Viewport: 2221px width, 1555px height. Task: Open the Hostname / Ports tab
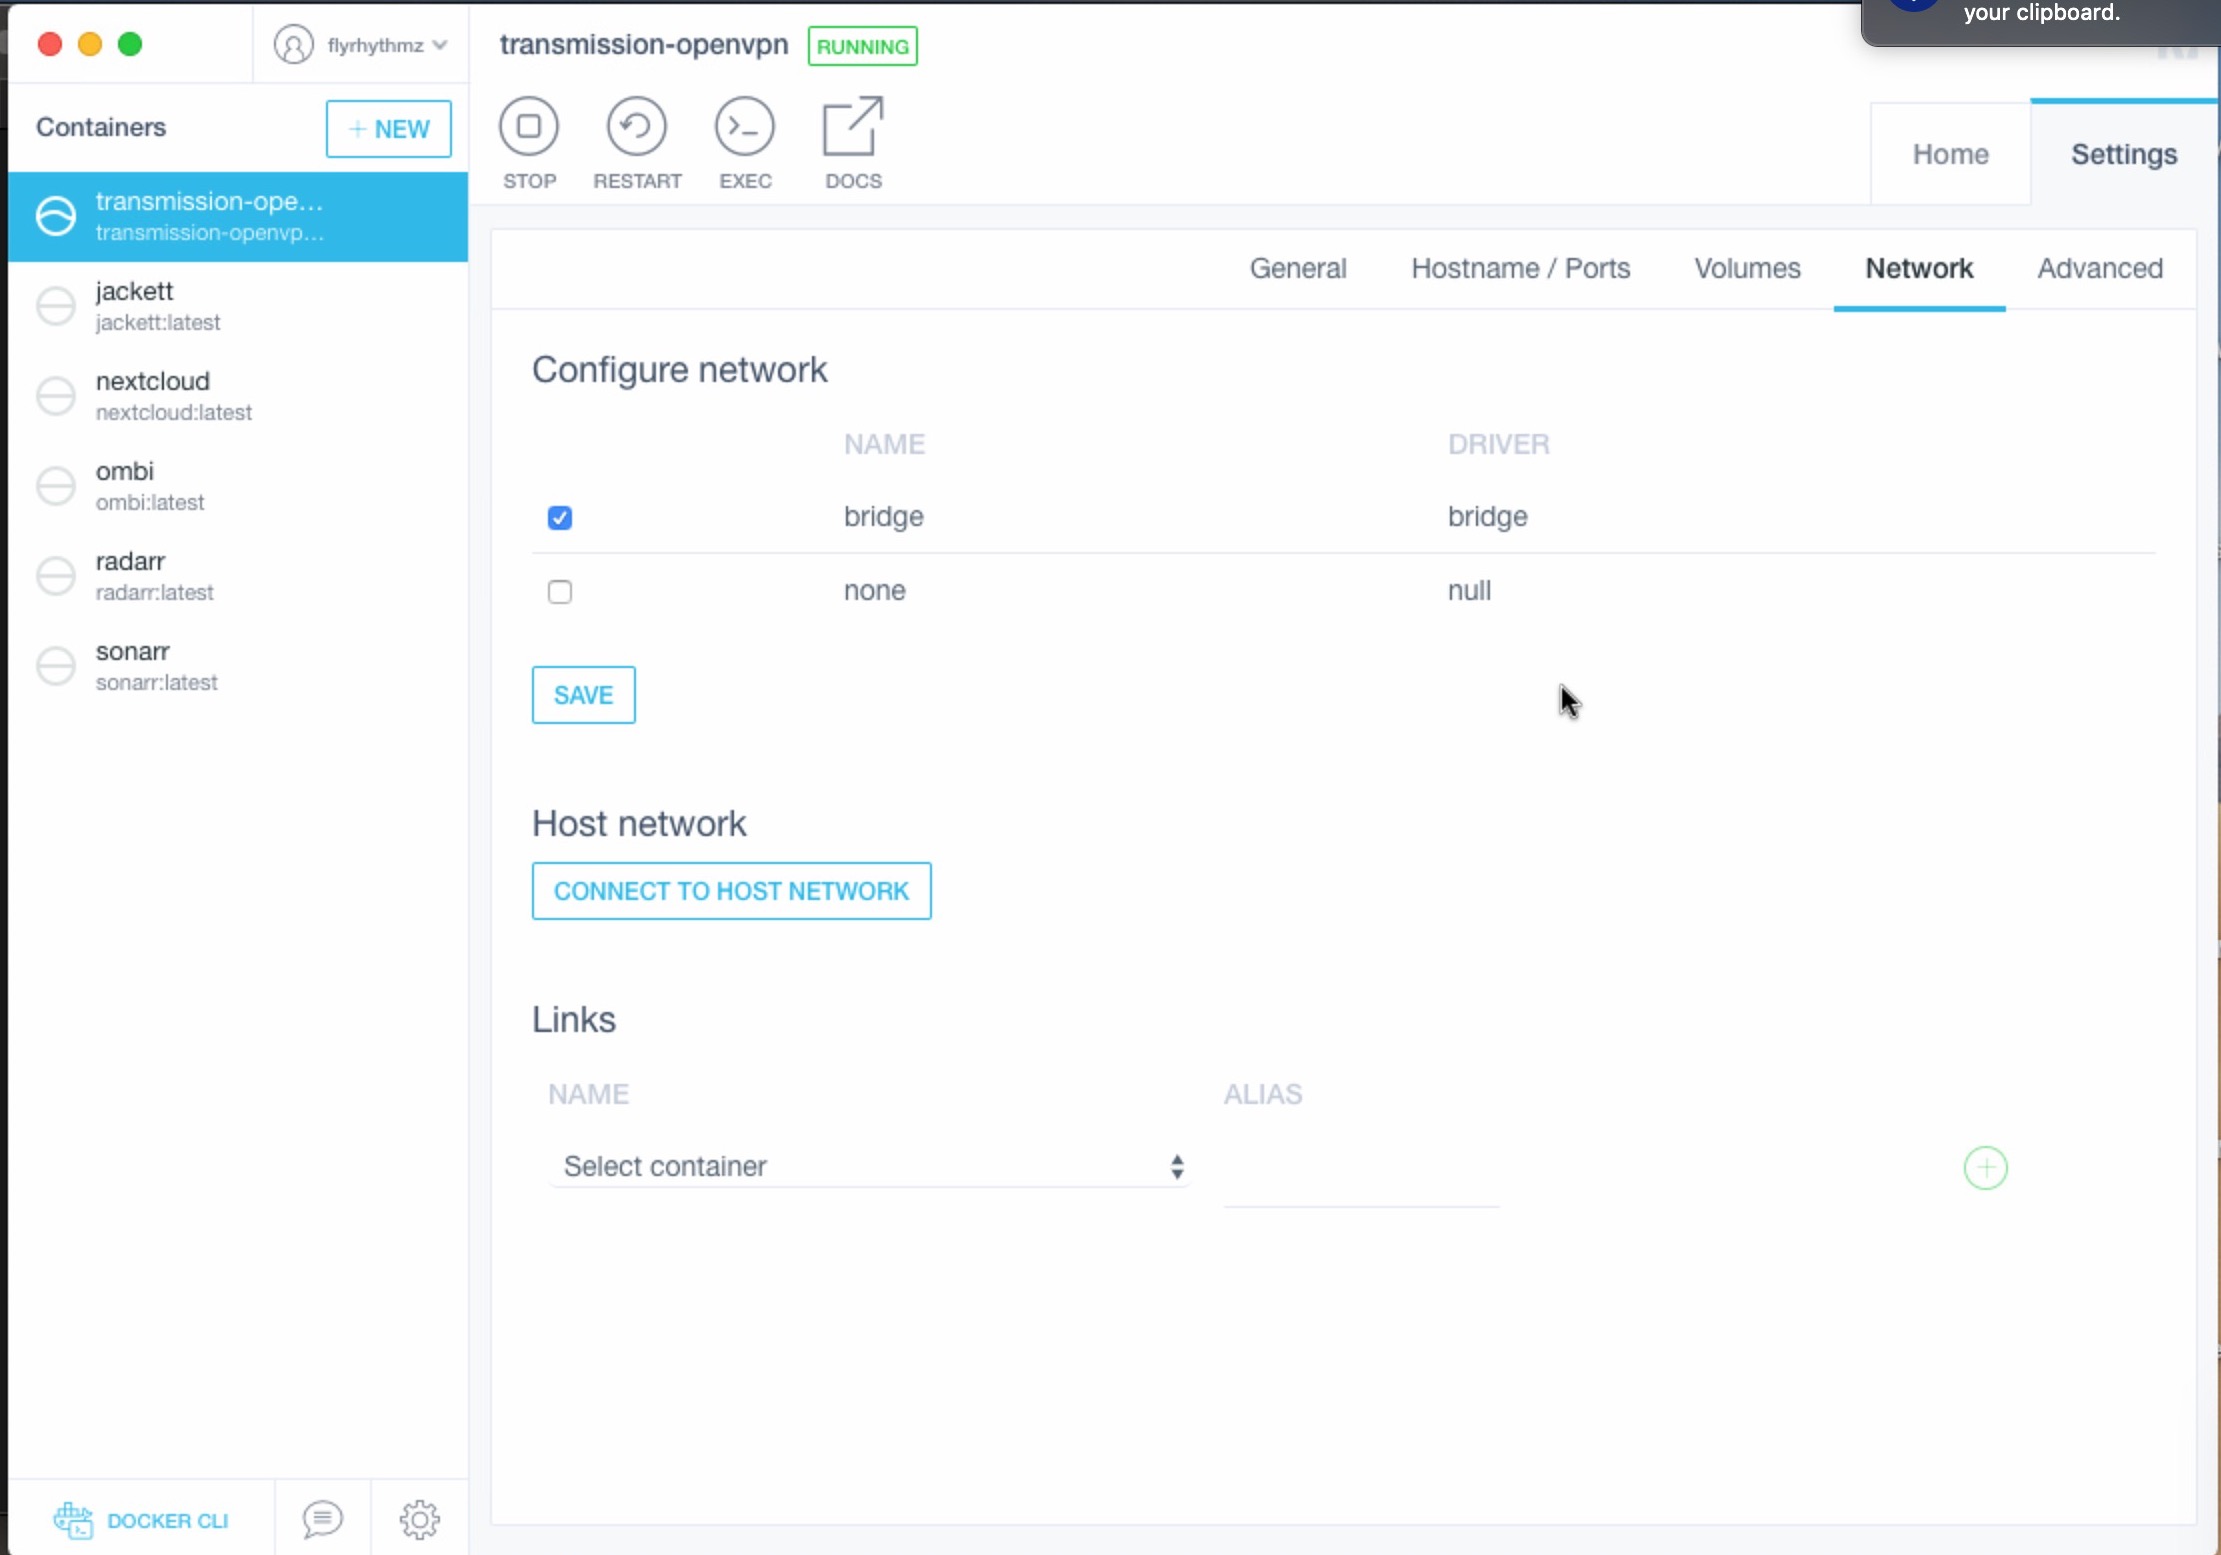pos(1520,268)
